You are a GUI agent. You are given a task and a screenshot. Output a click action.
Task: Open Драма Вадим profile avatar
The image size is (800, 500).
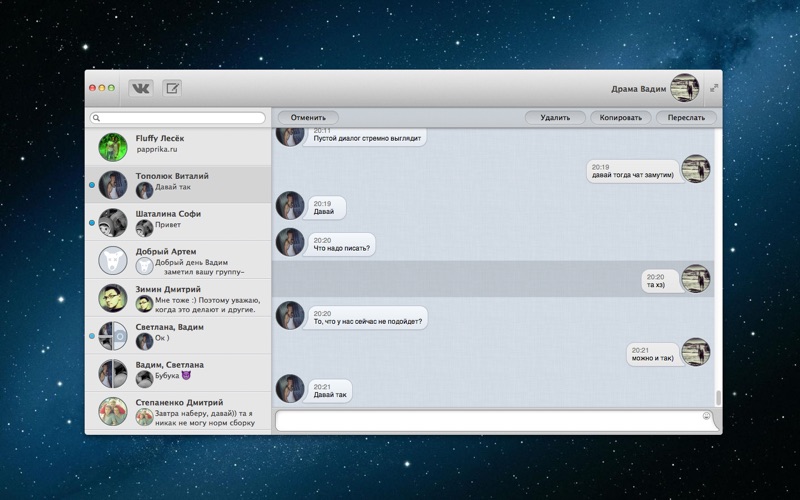(x=685, y=88)
